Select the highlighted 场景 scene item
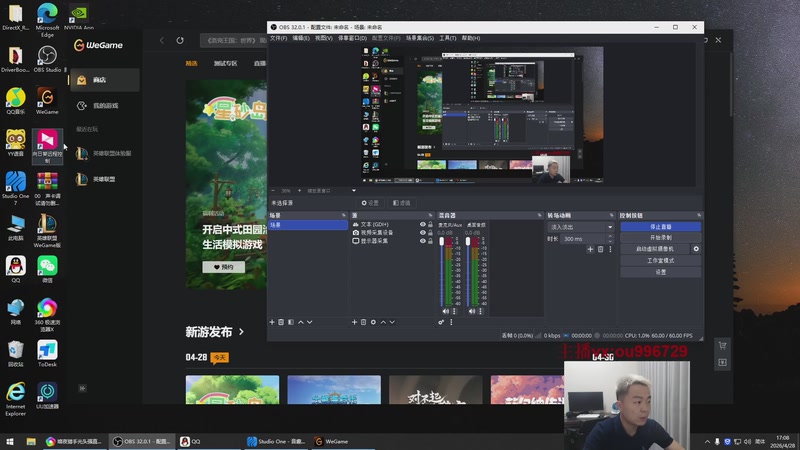The image size is (800, 450). click(308, 224)
